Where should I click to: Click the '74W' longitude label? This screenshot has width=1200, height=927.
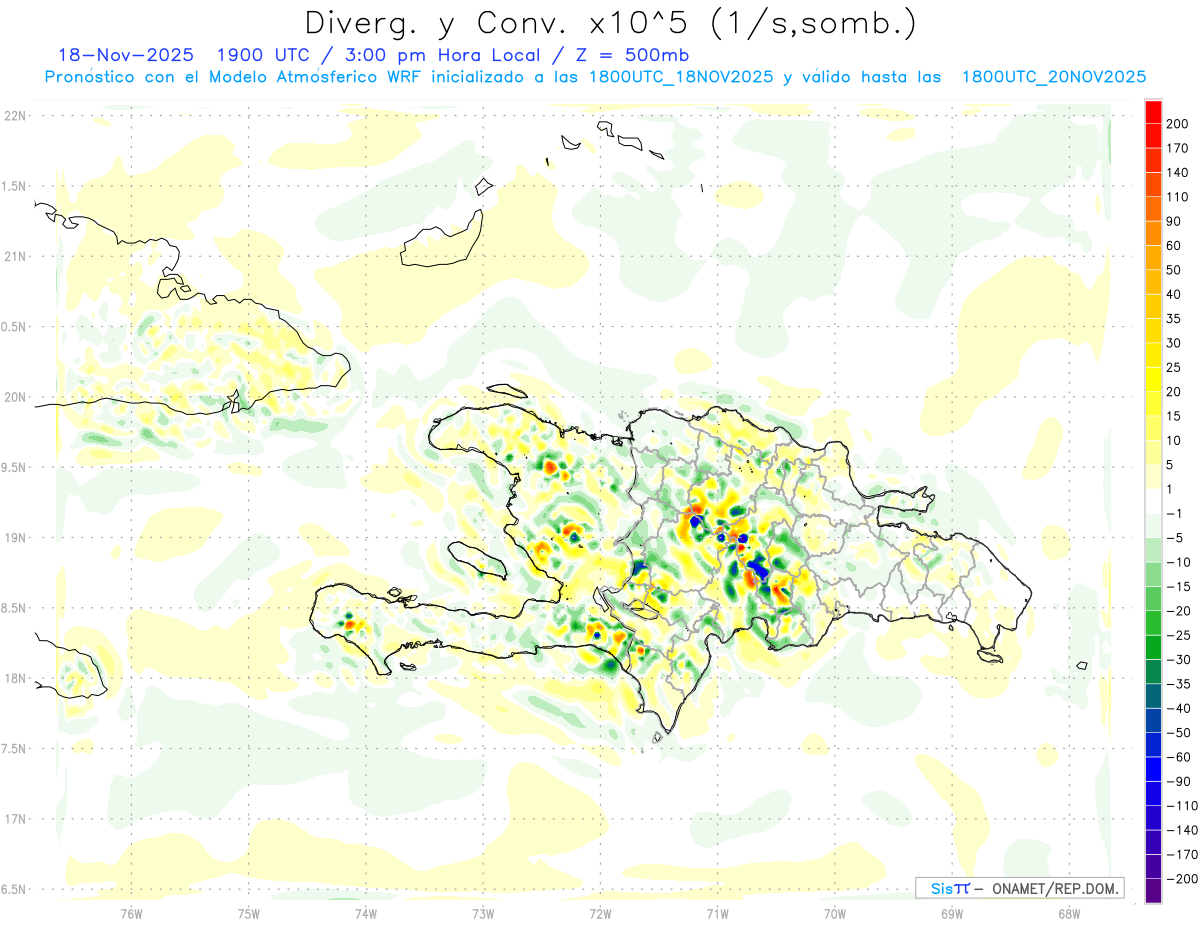coord(366,913)
